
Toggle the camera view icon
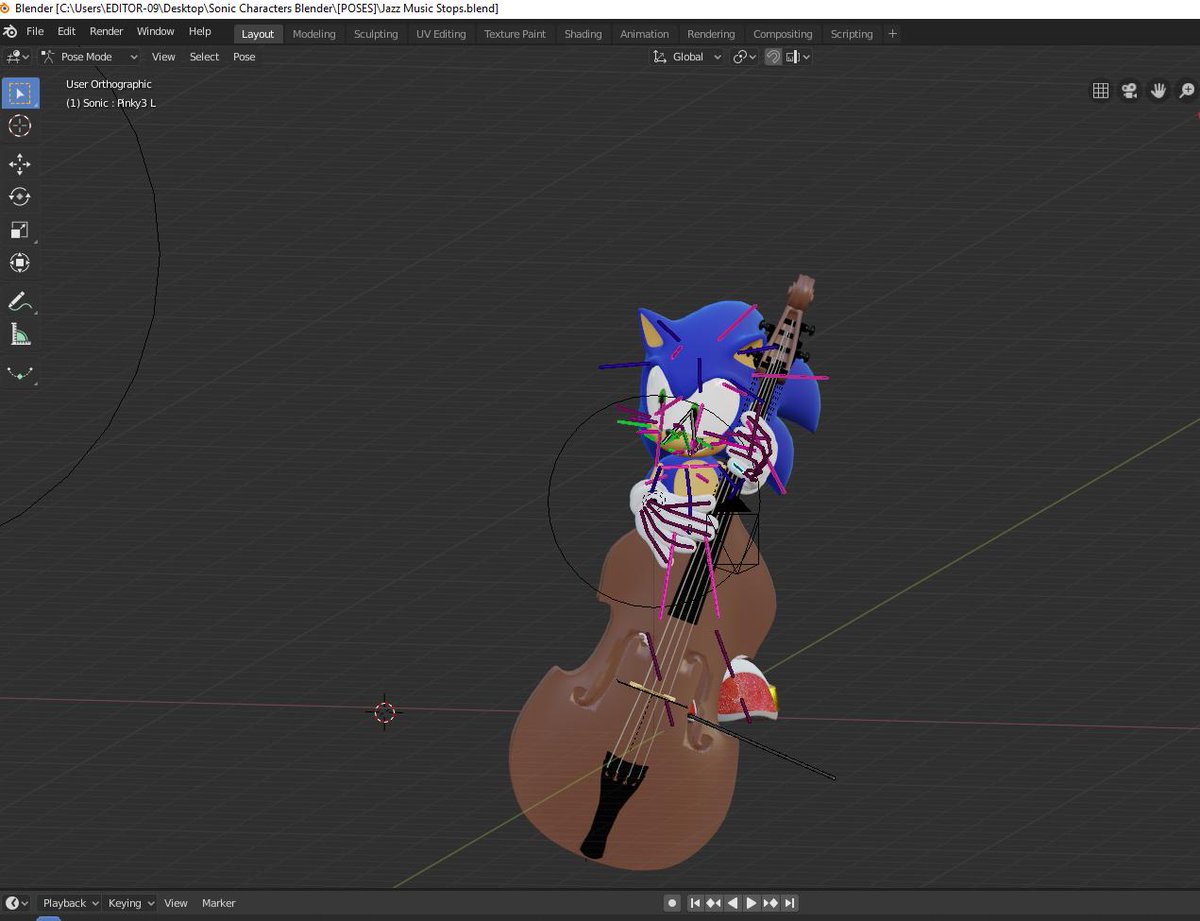click(1130, 91)
